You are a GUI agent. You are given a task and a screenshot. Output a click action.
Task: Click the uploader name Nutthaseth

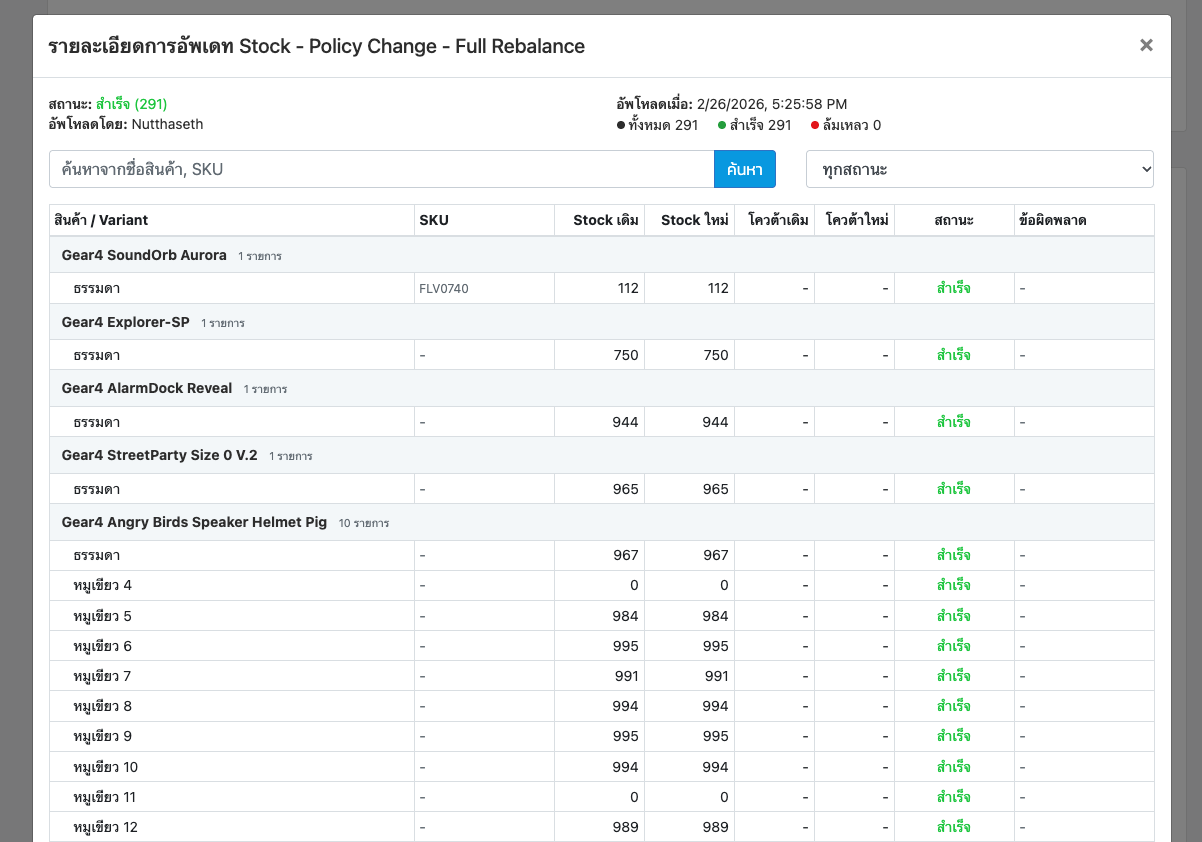coord(167,124)
